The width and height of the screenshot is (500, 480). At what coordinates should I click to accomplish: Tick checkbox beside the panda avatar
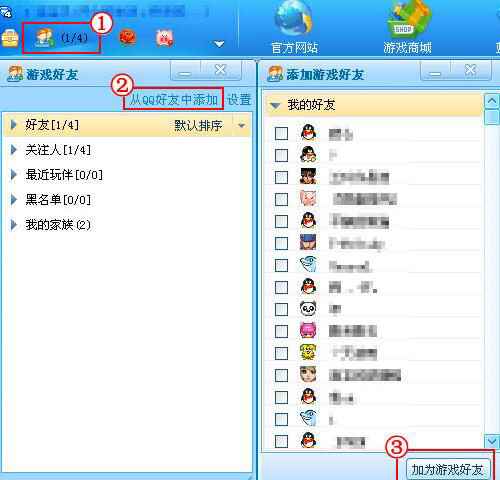pyautogui.click(x=281, y=309)
